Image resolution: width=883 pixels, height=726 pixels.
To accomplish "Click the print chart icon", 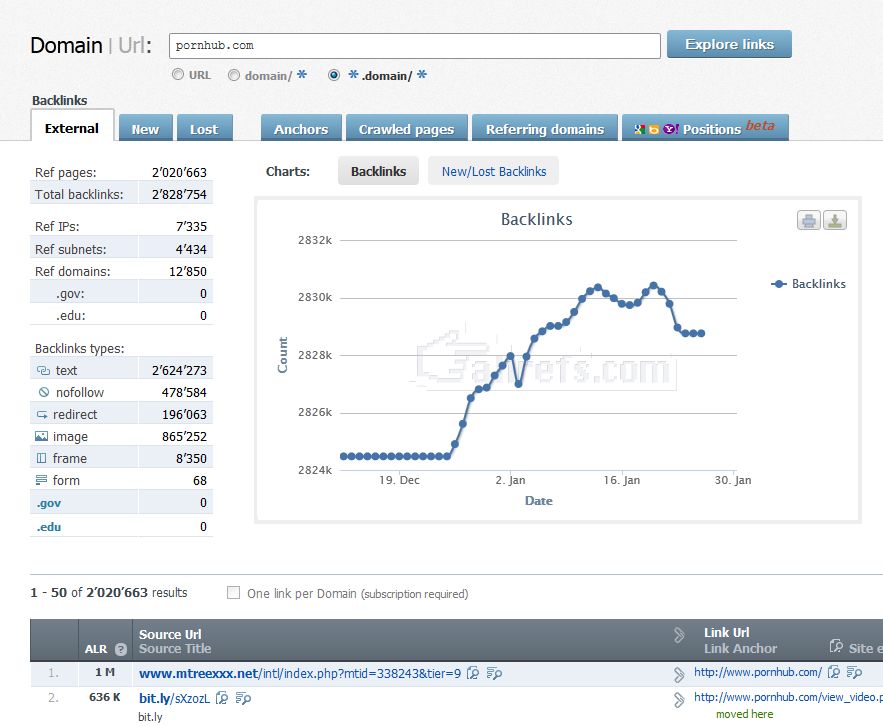I will pyautogui.click(x=809, y=220).
